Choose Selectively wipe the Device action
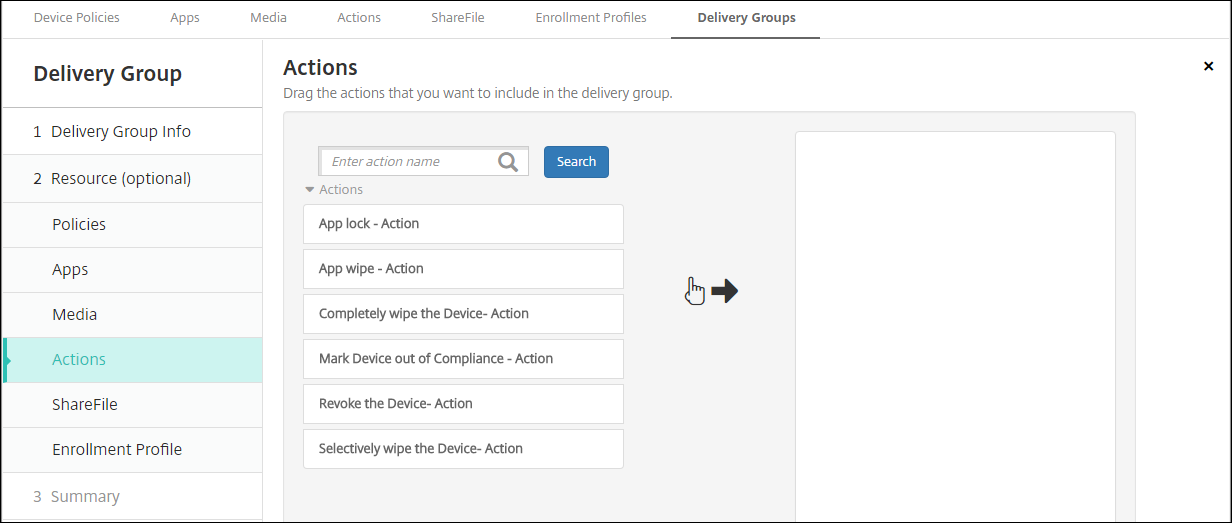Viewport: 1232px width, 523px height. point(463,449)
